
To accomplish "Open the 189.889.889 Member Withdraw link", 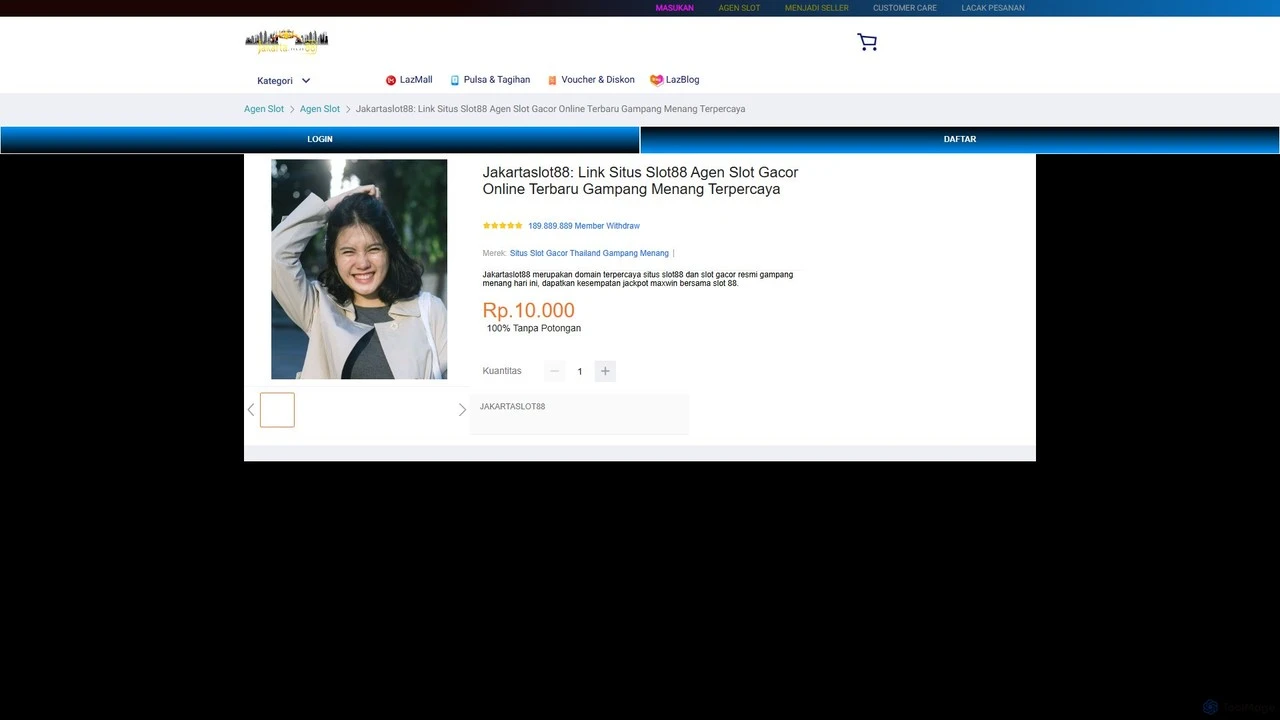I will coord(584,226).
